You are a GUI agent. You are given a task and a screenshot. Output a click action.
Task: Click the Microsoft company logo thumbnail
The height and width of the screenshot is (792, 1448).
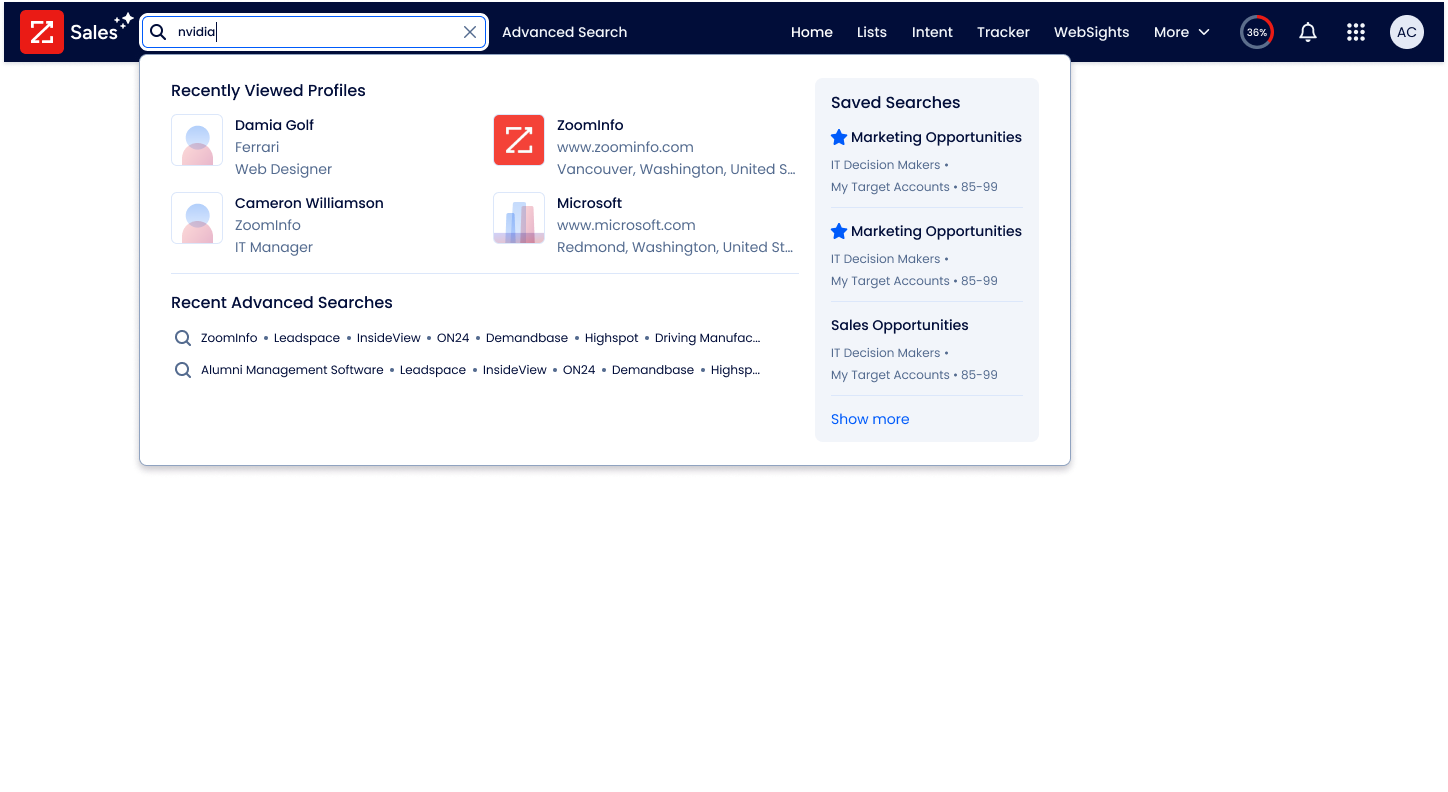point(519,218)
